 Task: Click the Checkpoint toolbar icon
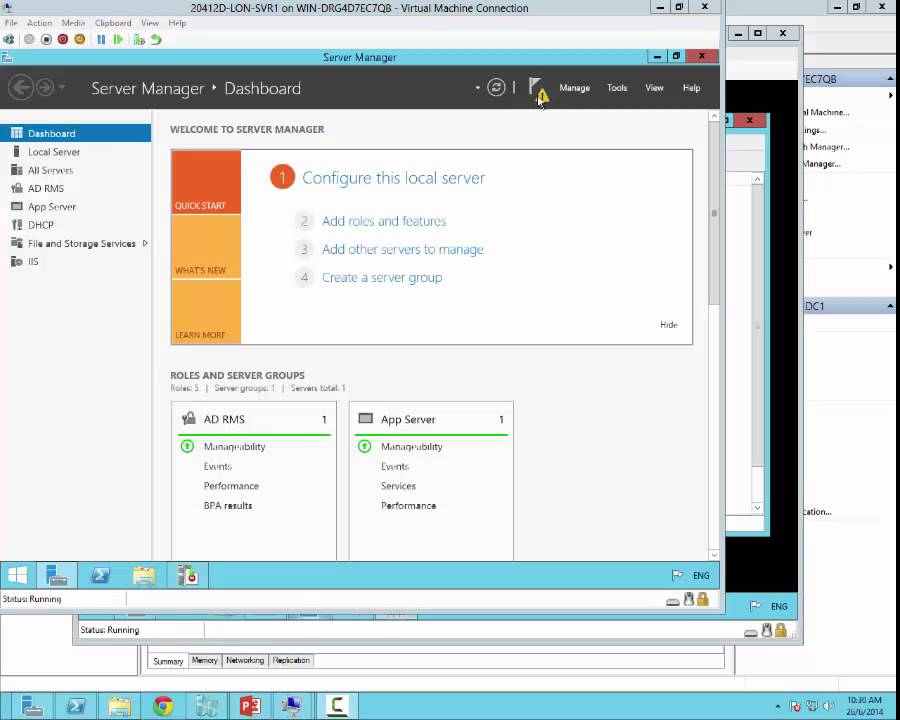click(x=139, y=40)
